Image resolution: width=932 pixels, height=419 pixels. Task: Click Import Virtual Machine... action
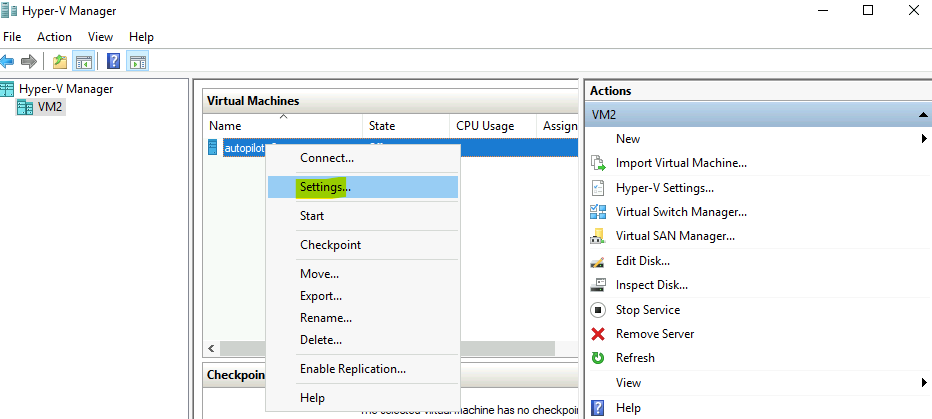coord(681,163)
